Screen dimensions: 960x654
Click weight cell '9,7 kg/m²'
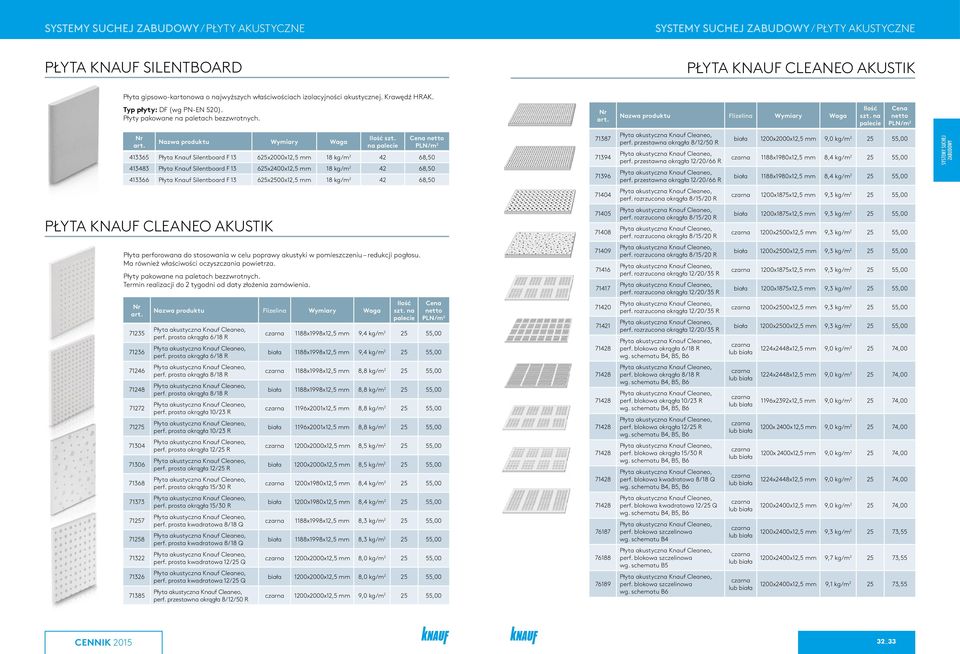coord(838,558)
